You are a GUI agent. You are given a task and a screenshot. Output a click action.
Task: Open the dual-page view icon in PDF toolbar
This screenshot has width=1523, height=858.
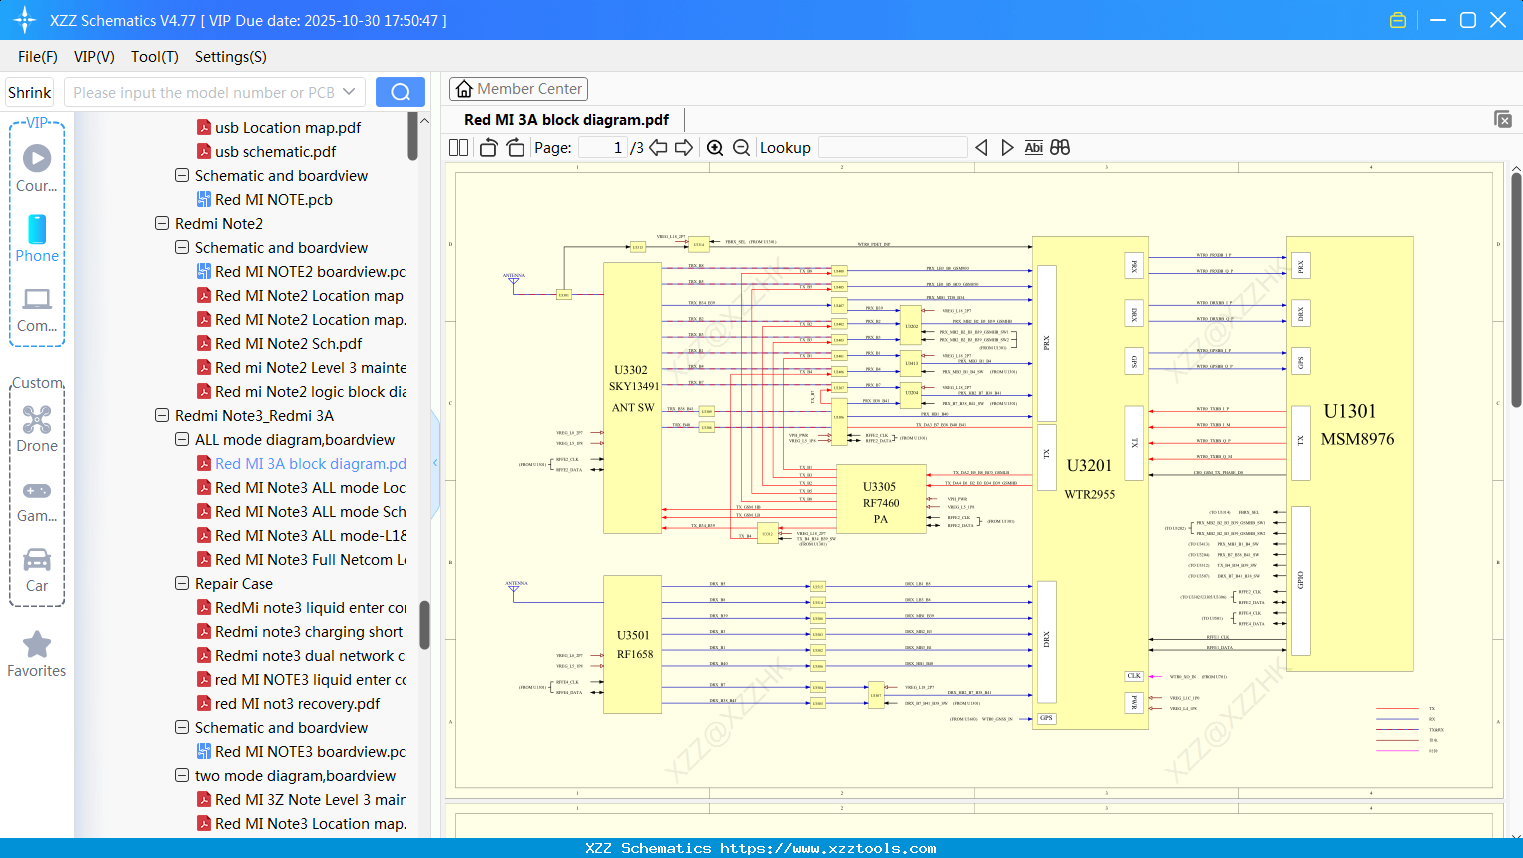pos(457,147)
